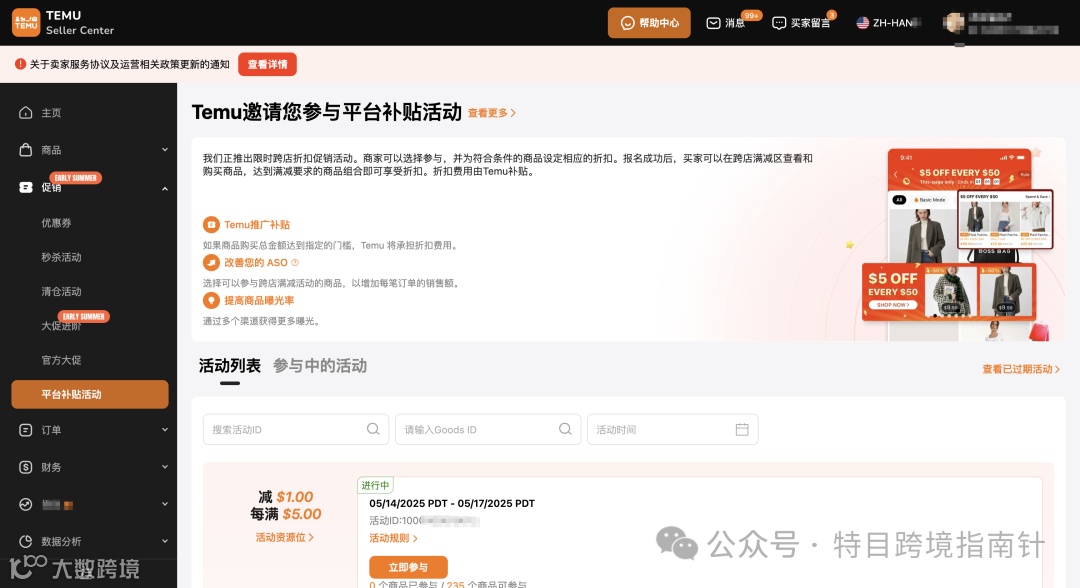Open the 买家留言 buyer messages icon
This screenshot has height=588, width=1080.
[x=778, y=23]
